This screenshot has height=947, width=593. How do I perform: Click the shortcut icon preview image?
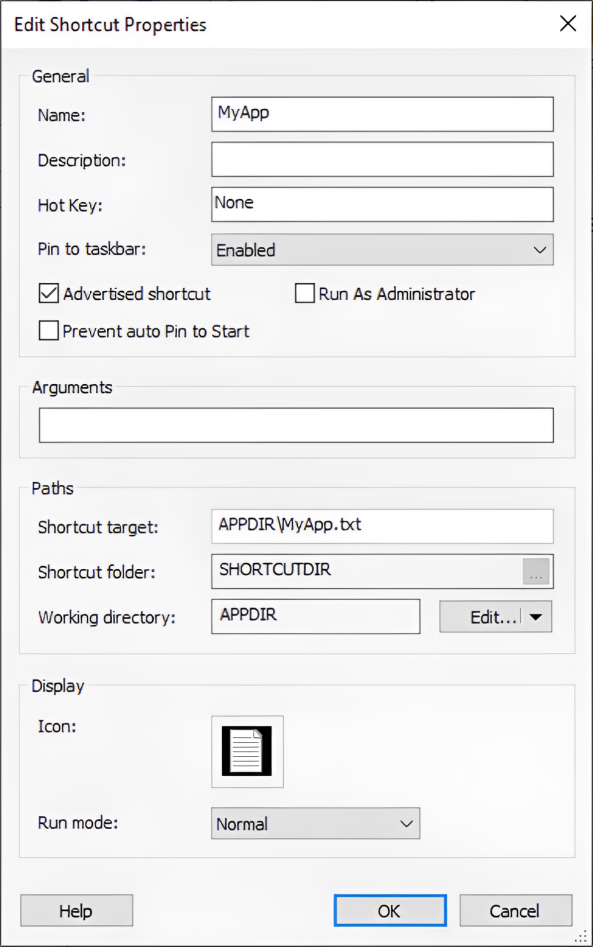tap(247, 751)
